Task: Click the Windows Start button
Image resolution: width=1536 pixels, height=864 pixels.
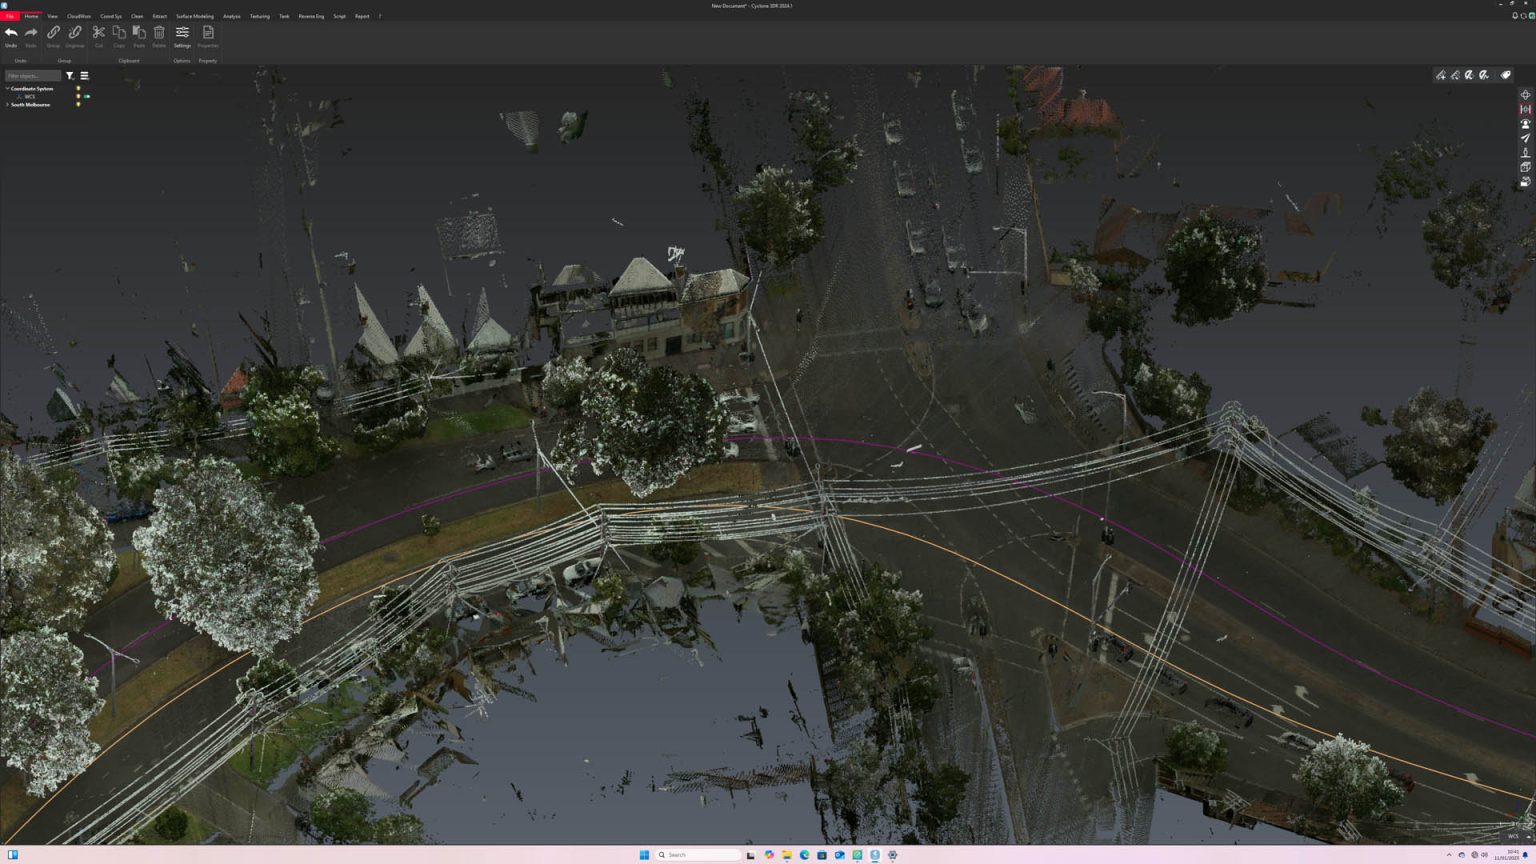Action: coord(644,855)
